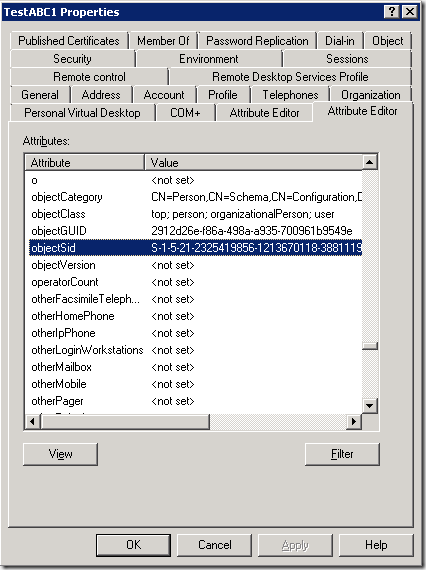Click the <not set> value of operatorCount

[173, 282]
